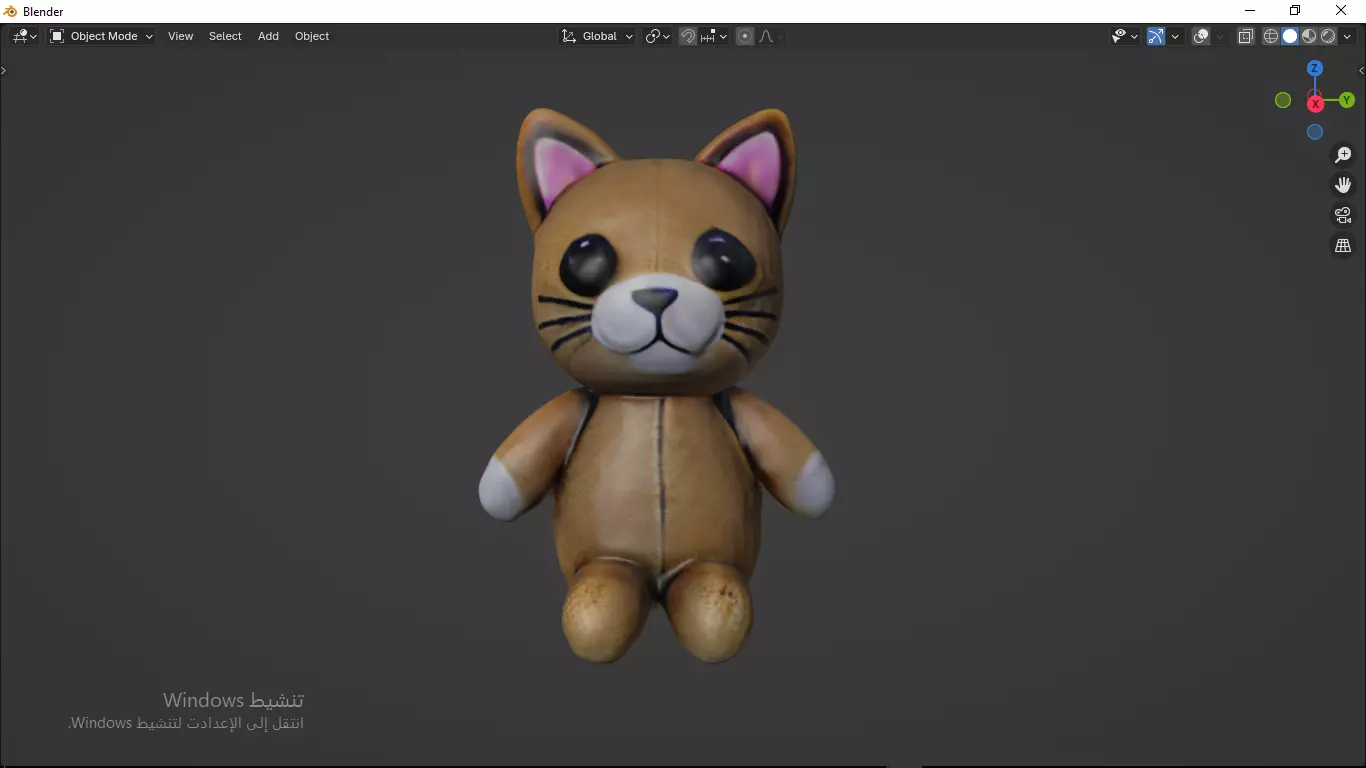Switch to wireframe viewport shading

point(1271,36)
